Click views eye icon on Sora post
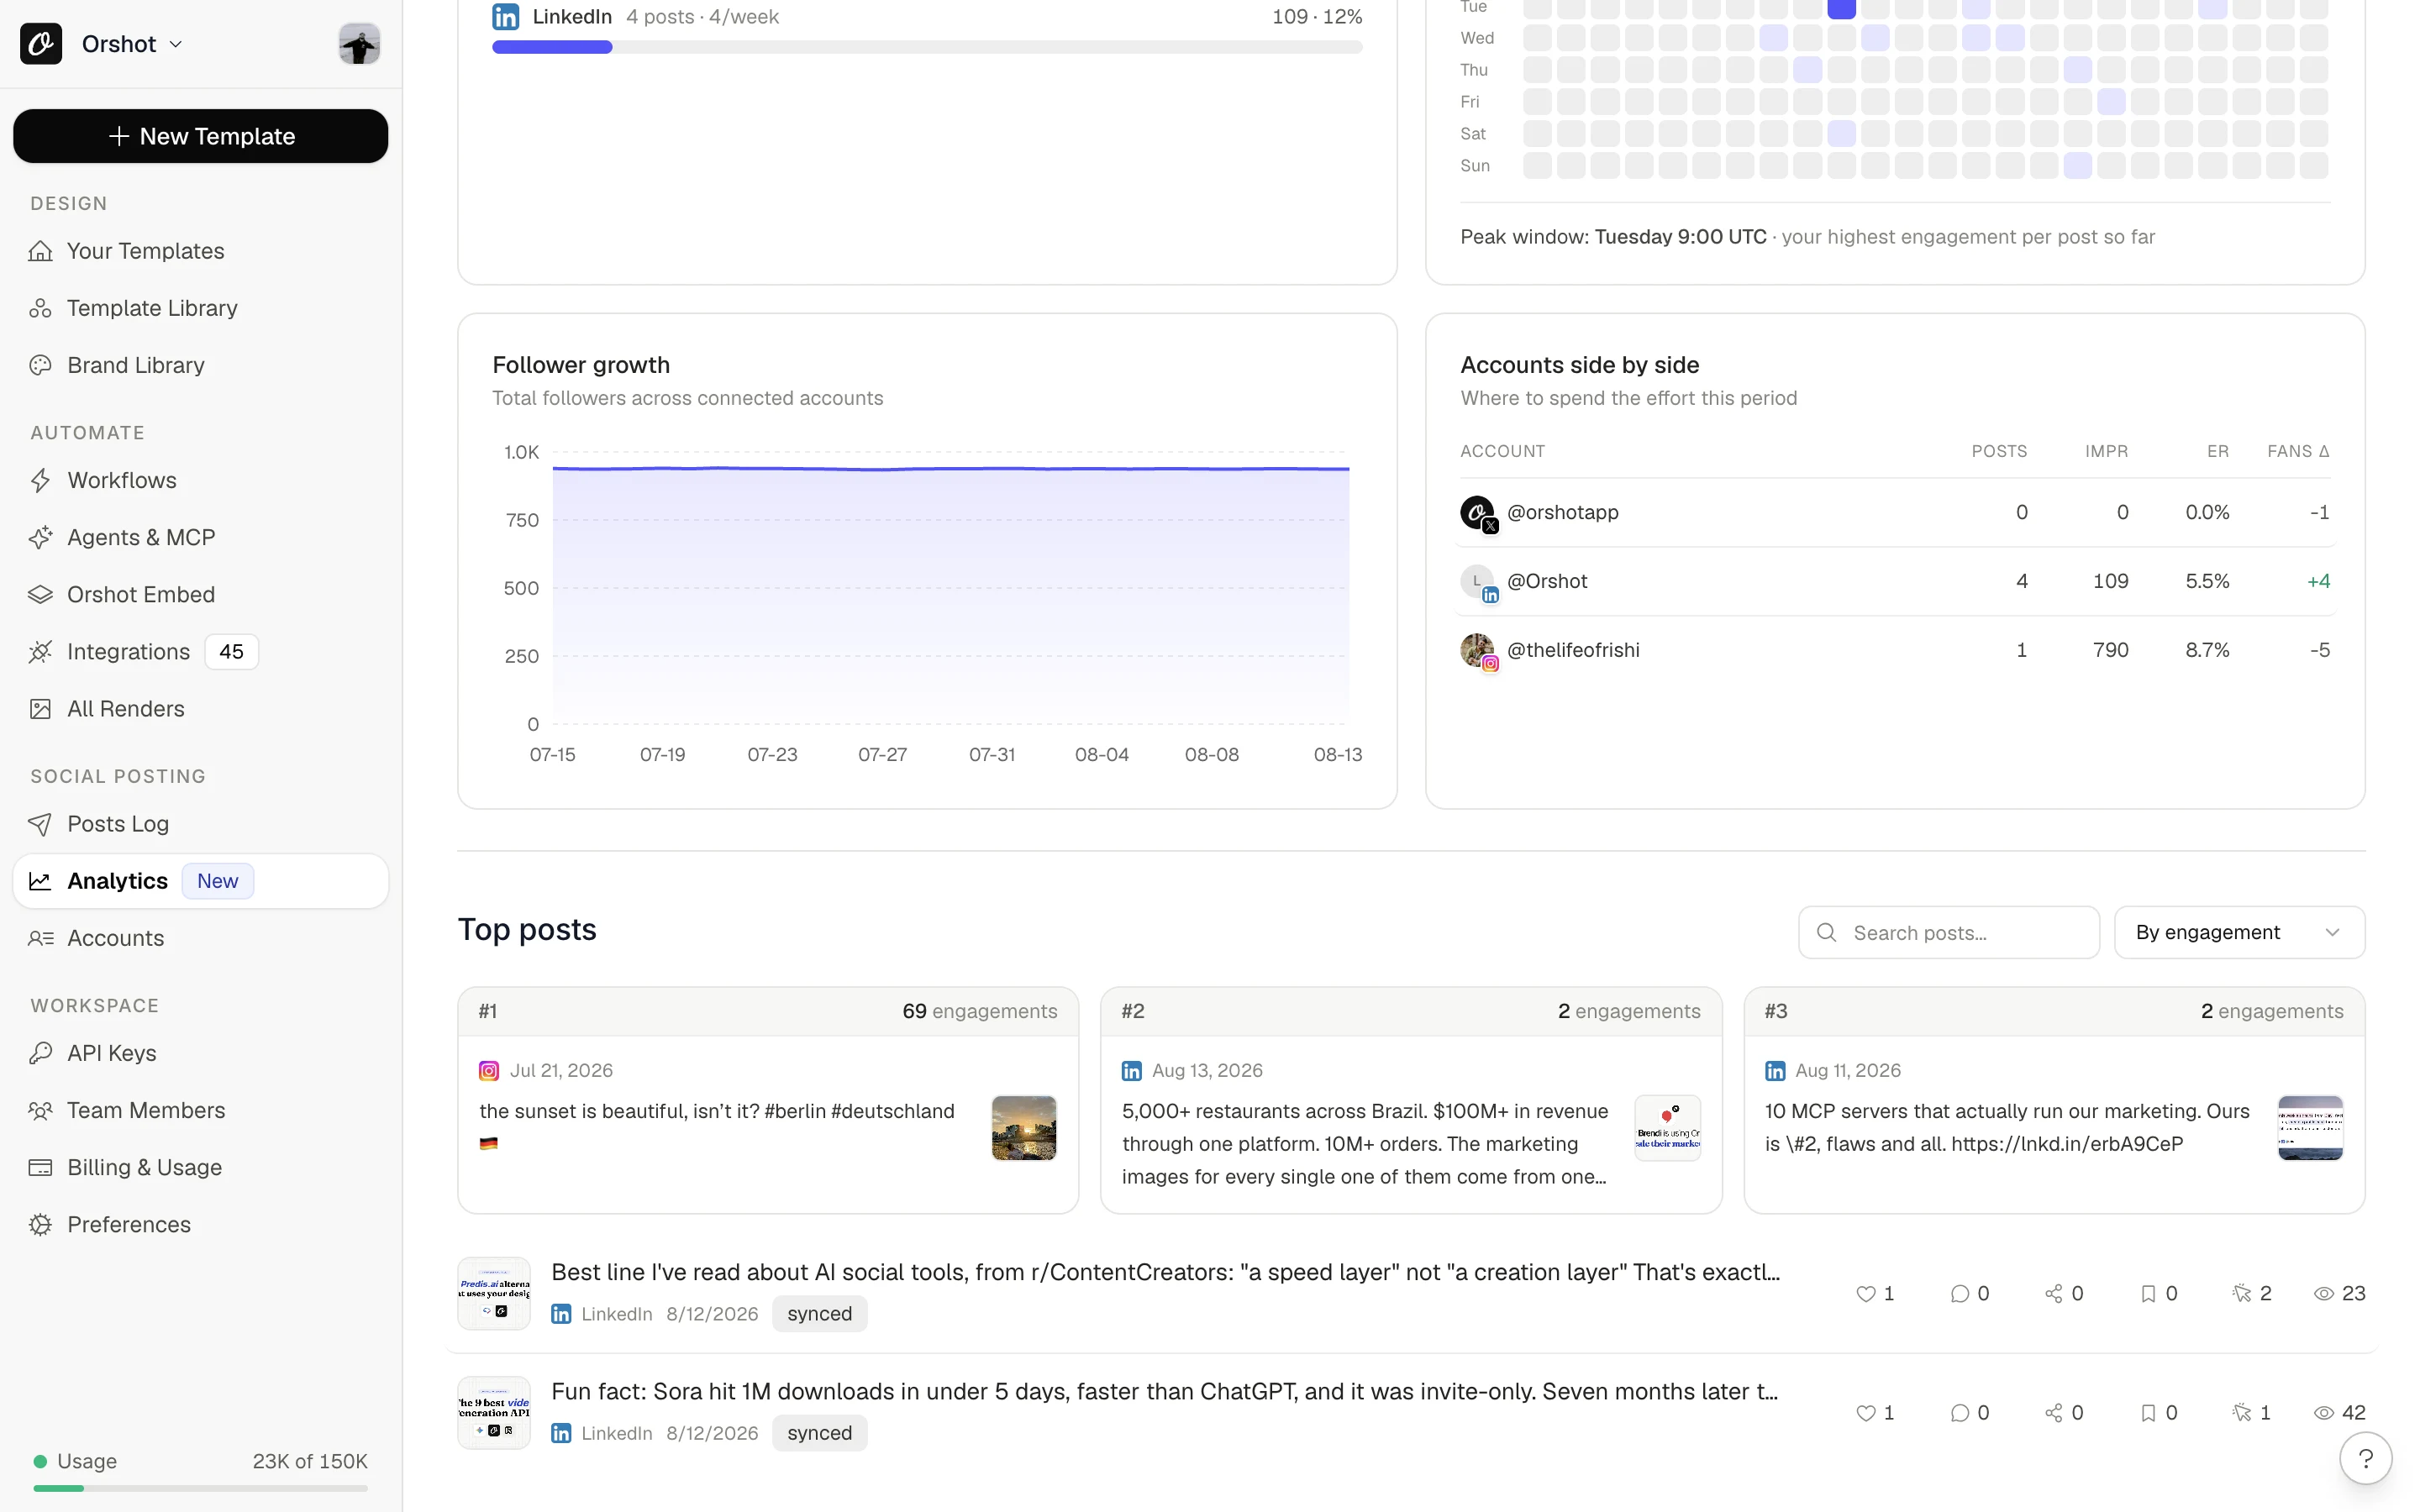The image size is (2420, 1512). (x=2324, y=1412)
